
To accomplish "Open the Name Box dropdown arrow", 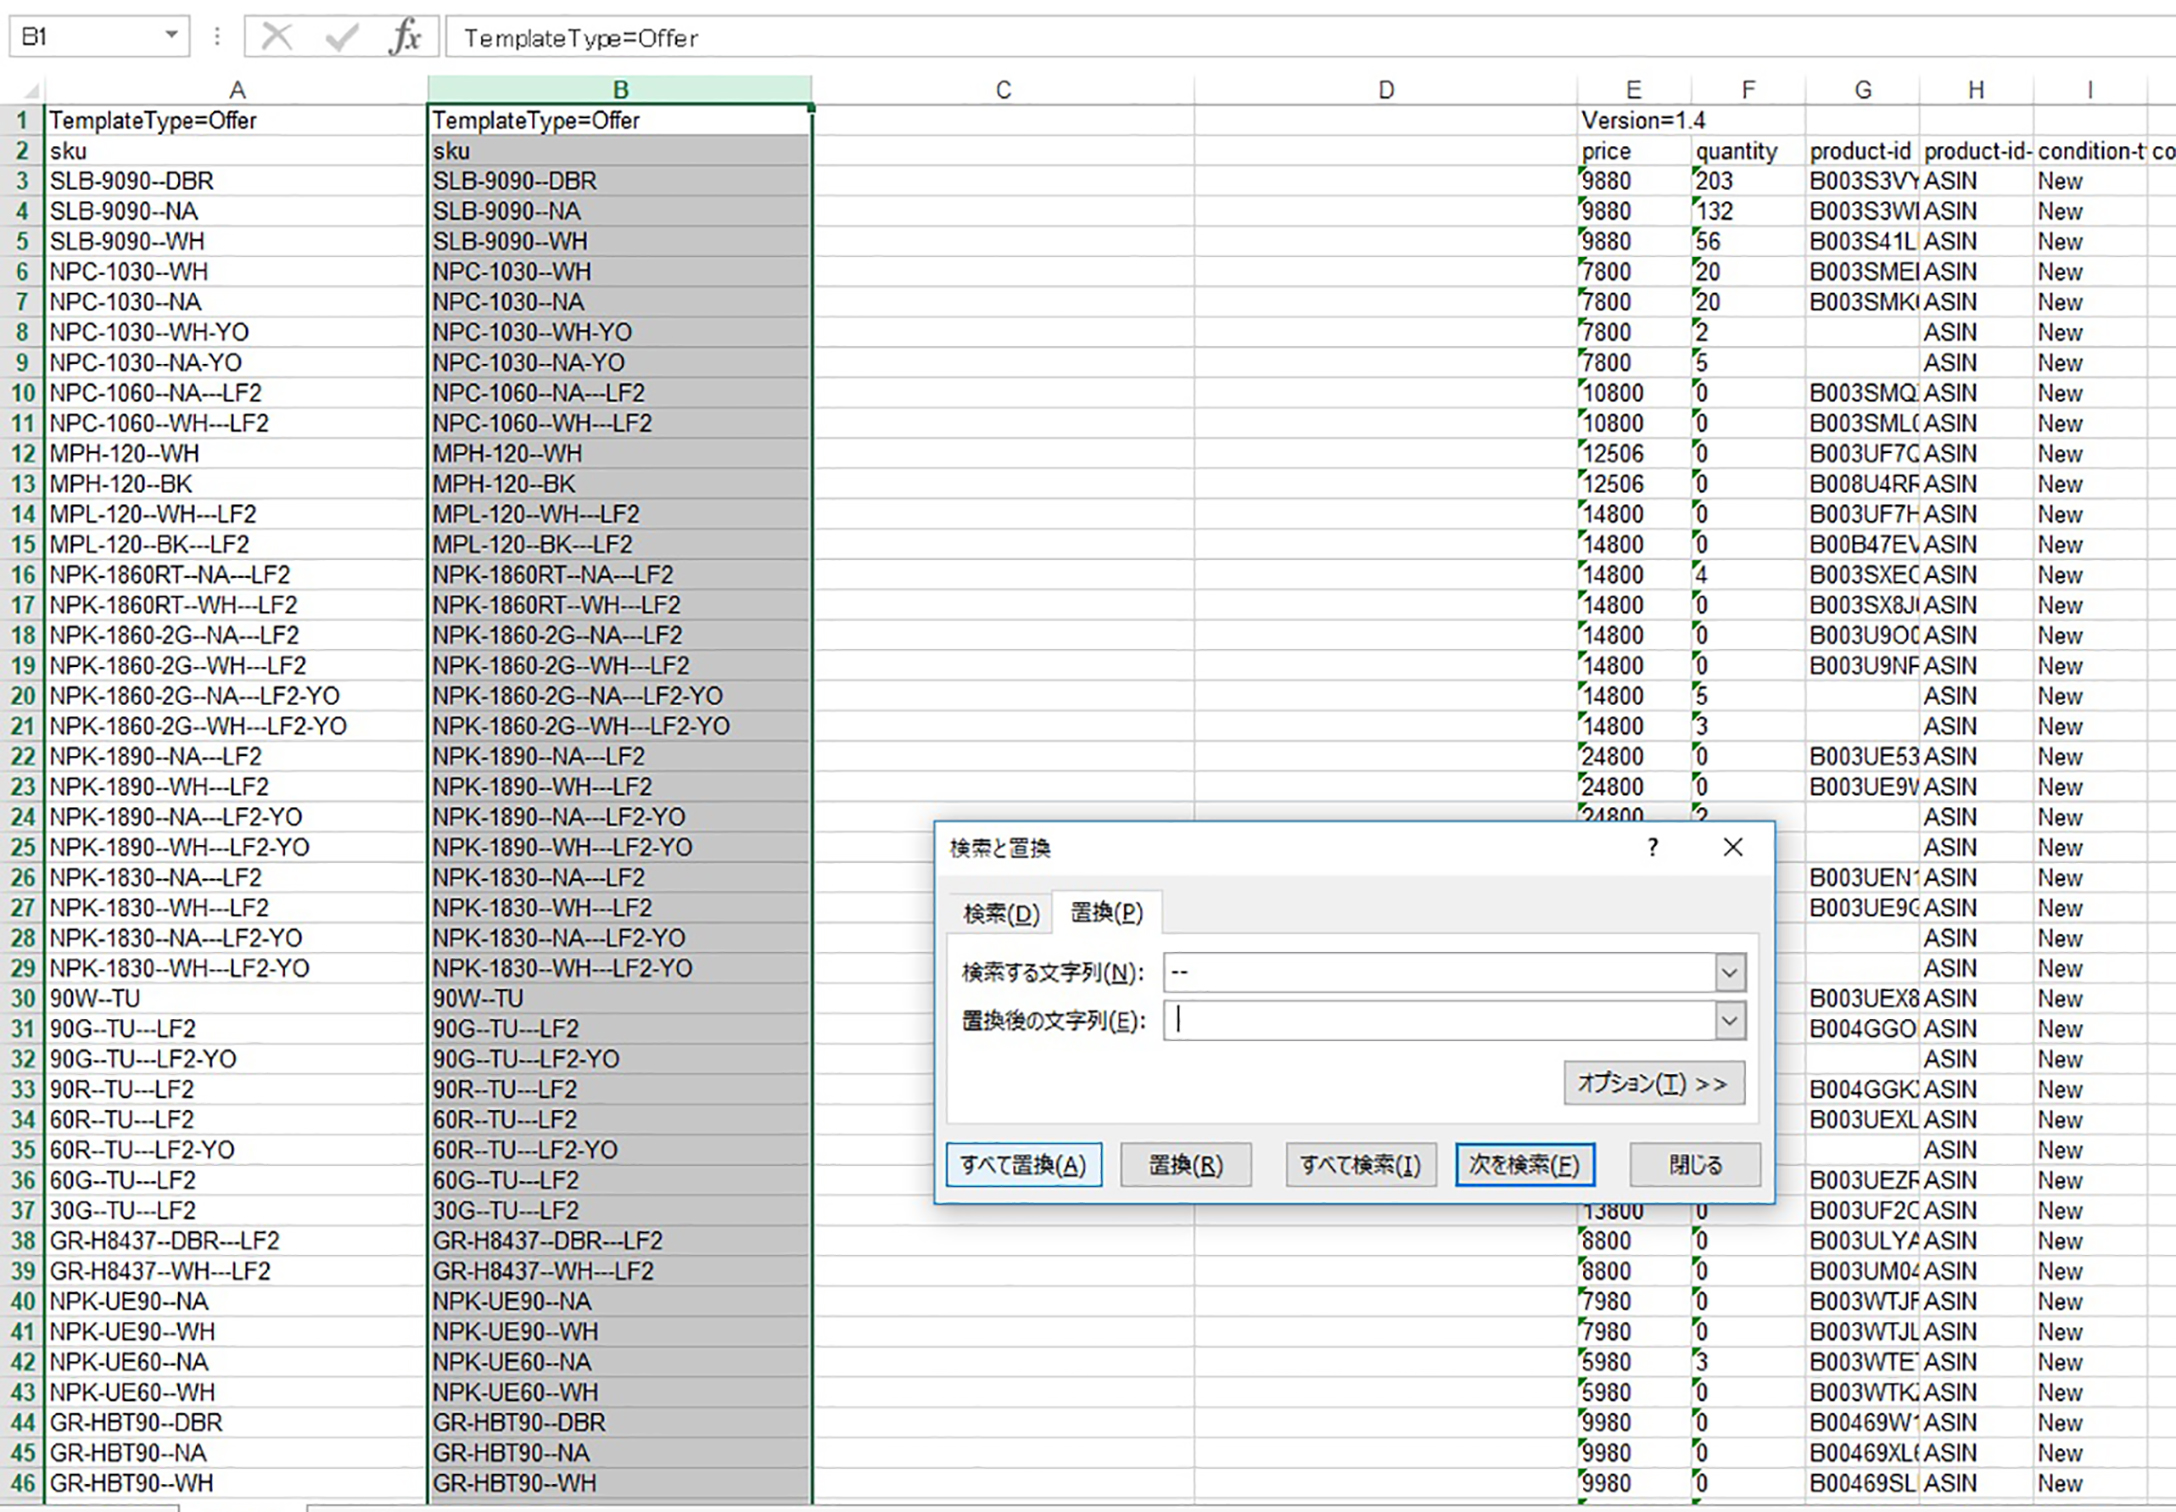I will click(172, 35).
